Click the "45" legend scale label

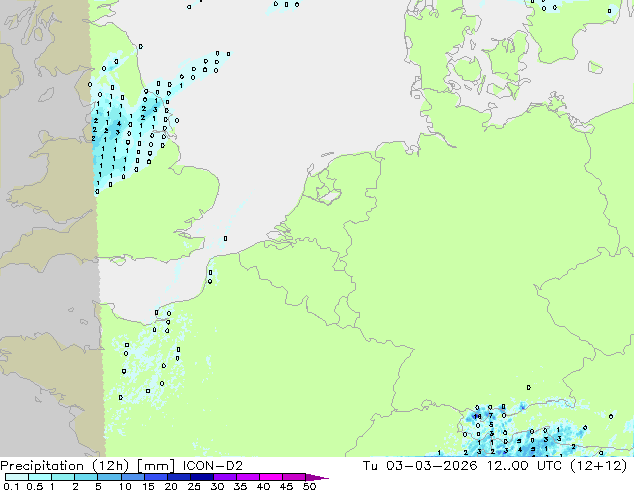pyautogui.click(x=286, y=486)
